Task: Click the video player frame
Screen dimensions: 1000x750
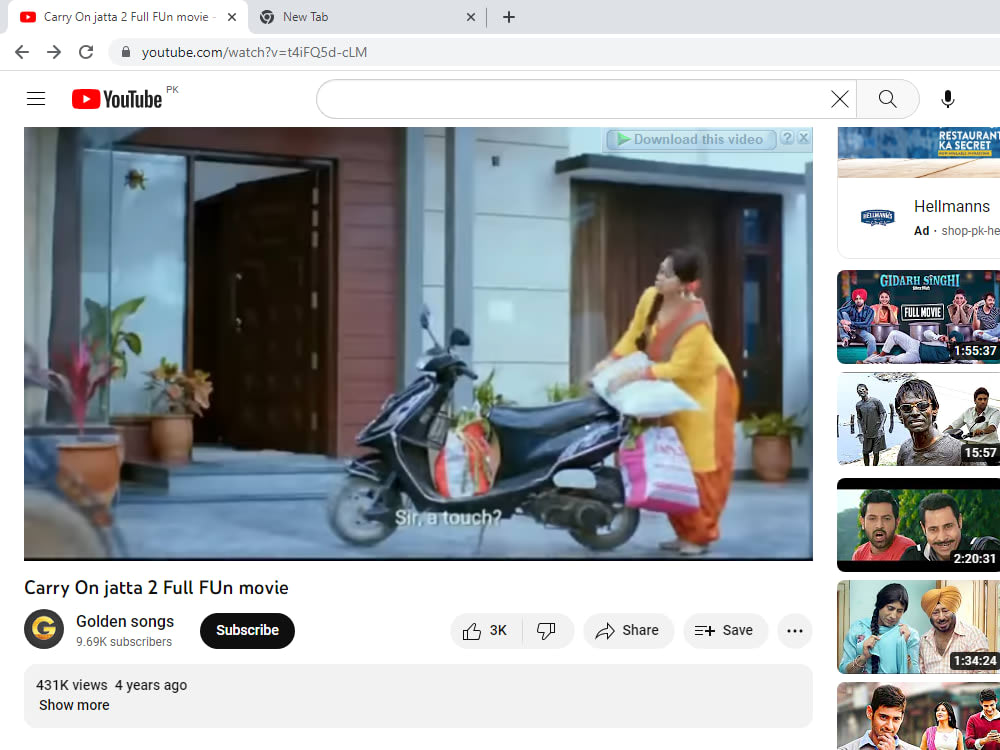Action: [418, 344]
